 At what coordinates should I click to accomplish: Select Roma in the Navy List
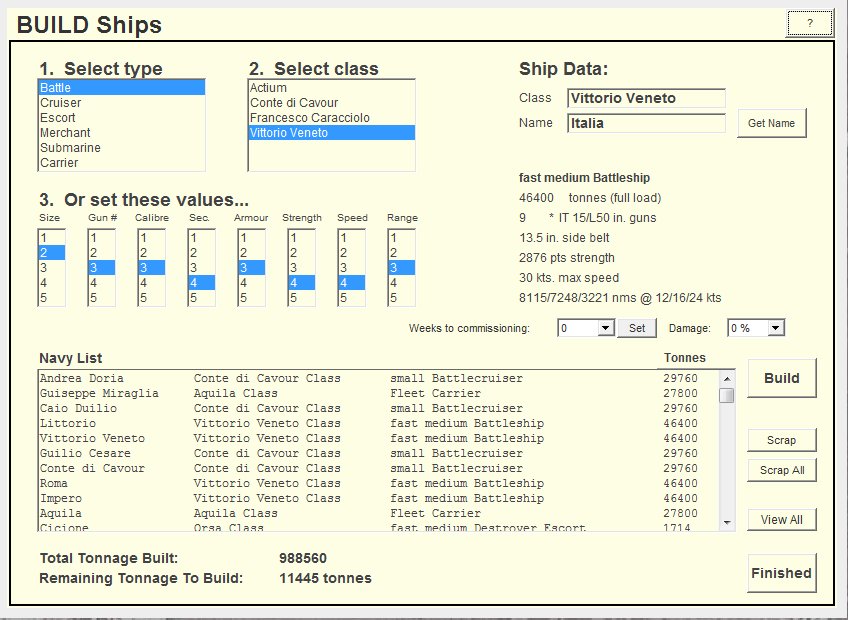(x=54, y=483)
